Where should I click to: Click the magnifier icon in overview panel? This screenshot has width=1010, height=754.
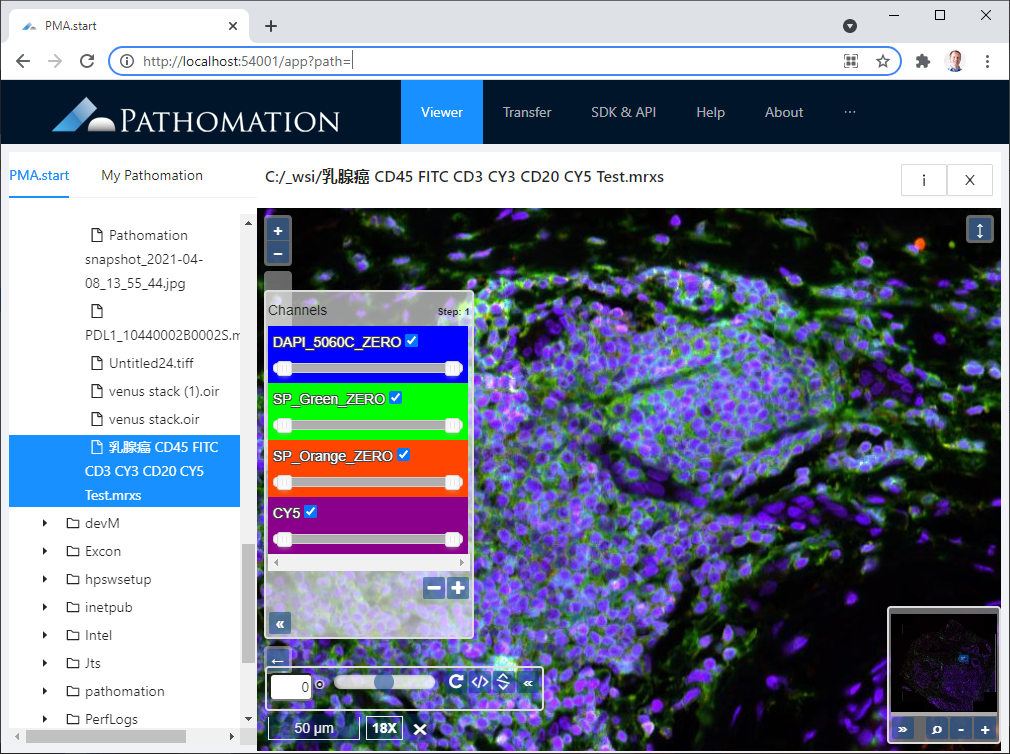(x=937, y=730)
